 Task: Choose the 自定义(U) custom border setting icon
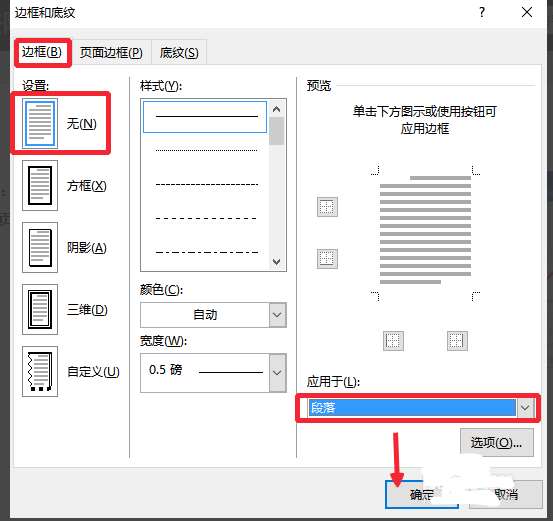coord(40,371)
